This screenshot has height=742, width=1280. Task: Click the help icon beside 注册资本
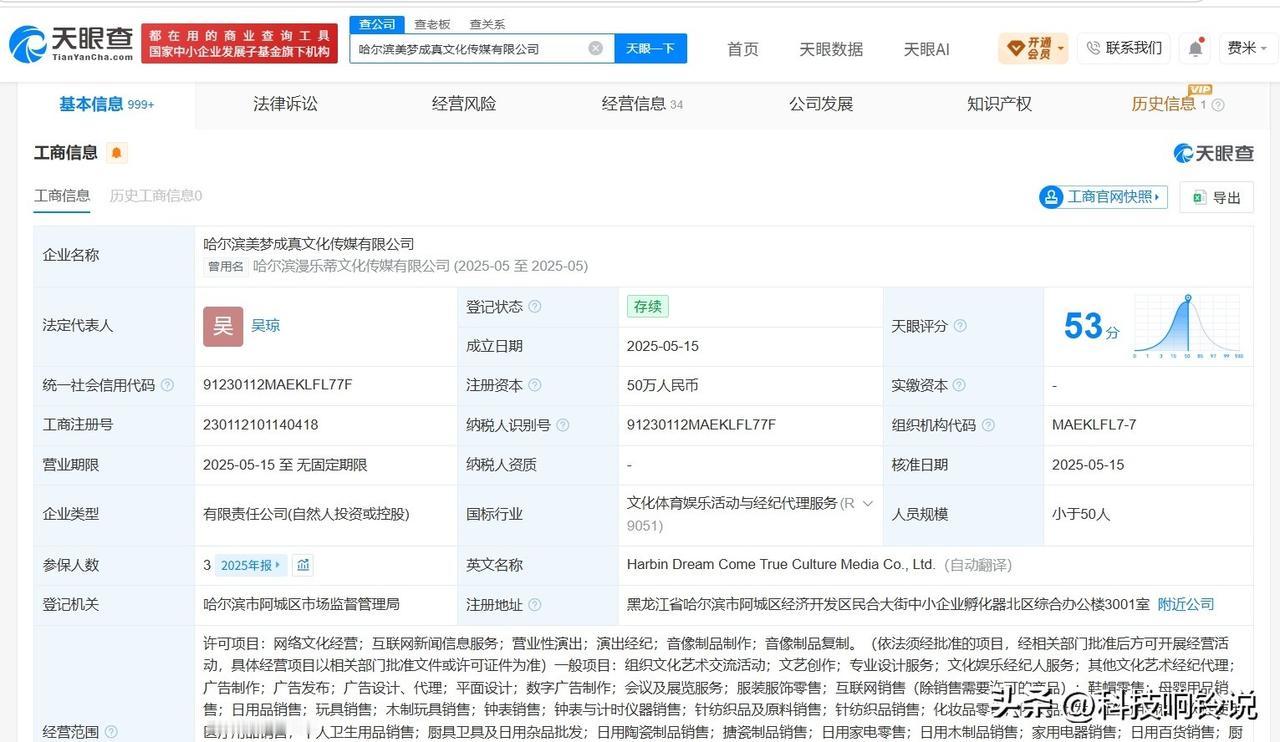click(x=535, y=385)
